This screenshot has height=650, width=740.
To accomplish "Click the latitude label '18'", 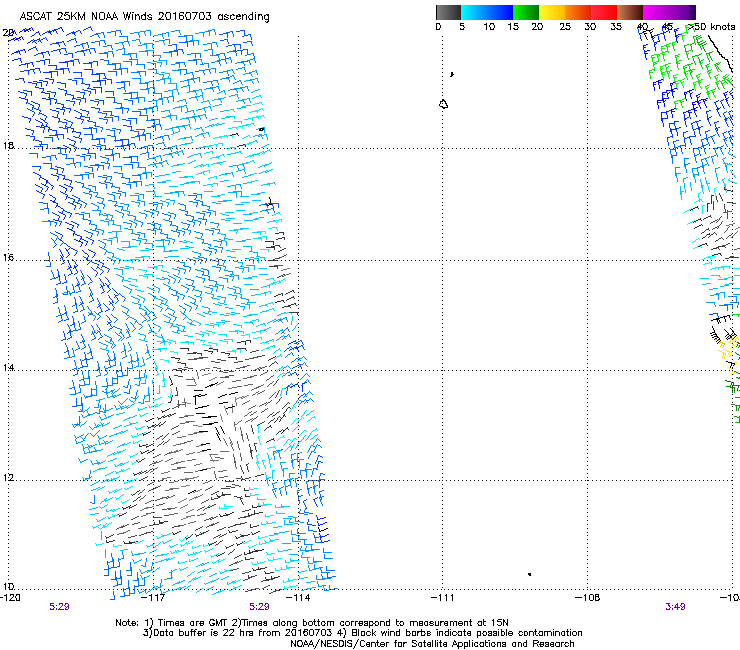I will pos(8,145).
